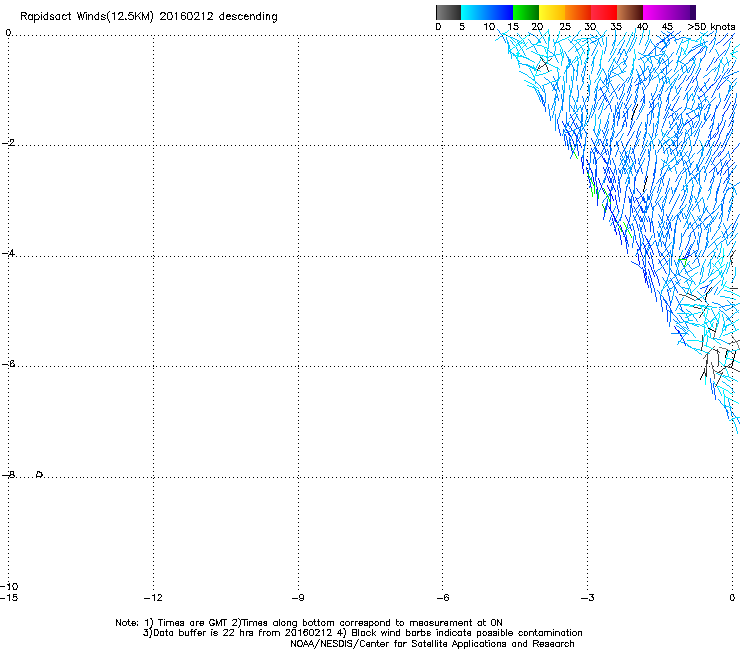Click the small island outline near -8 latitude
Viewport: 740px width, 650px height.
click(x=40, y=474)
